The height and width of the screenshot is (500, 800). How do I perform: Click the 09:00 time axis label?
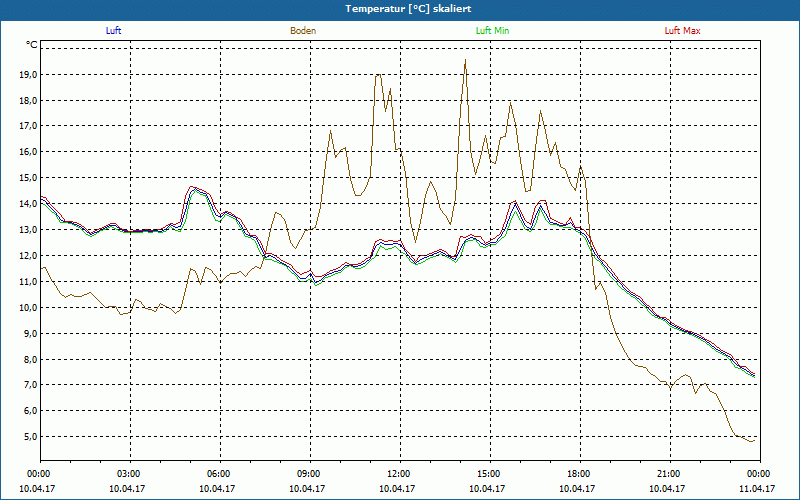tap(310, 474)
